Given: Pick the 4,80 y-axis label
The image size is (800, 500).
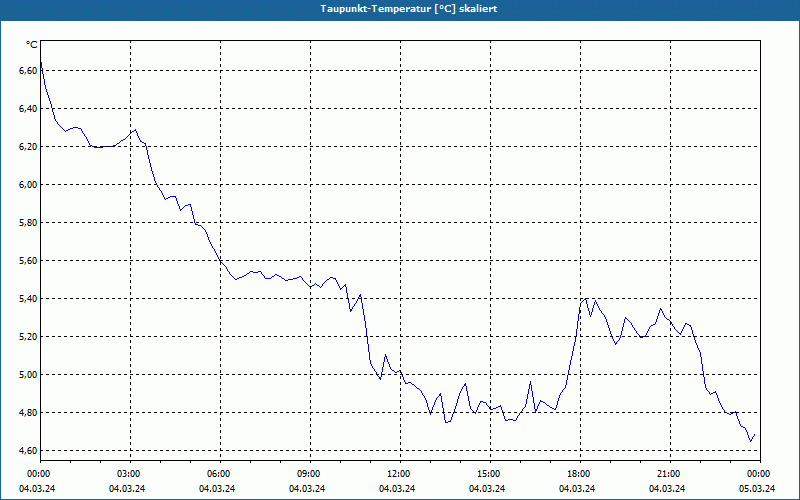Looking at the screenshot, I should (x=28, y=412).
